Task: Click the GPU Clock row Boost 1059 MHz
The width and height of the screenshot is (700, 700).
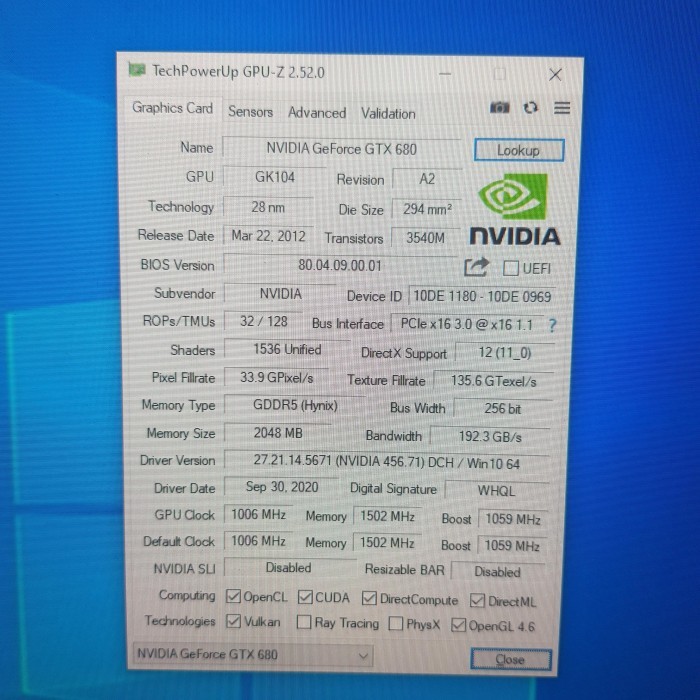Action: 513,519
